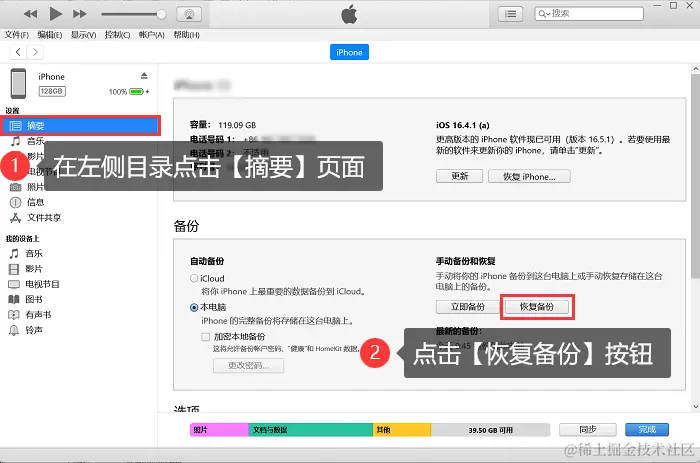Adjust the volume slider knob
The height and width of the screenshot is (463, 700).
(x=161, y=14)
